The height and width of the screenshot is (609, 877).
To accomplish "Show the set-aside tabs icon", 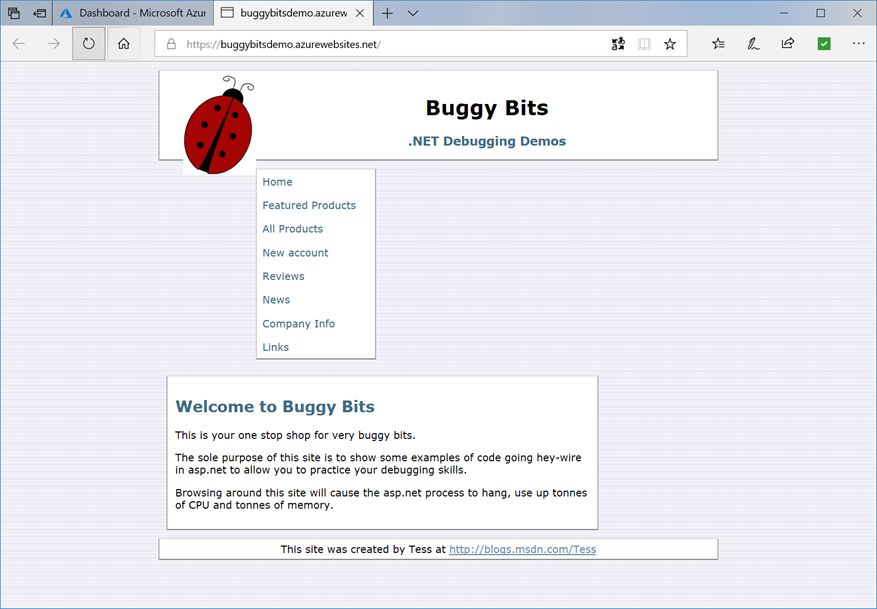I will click(14, 13).
